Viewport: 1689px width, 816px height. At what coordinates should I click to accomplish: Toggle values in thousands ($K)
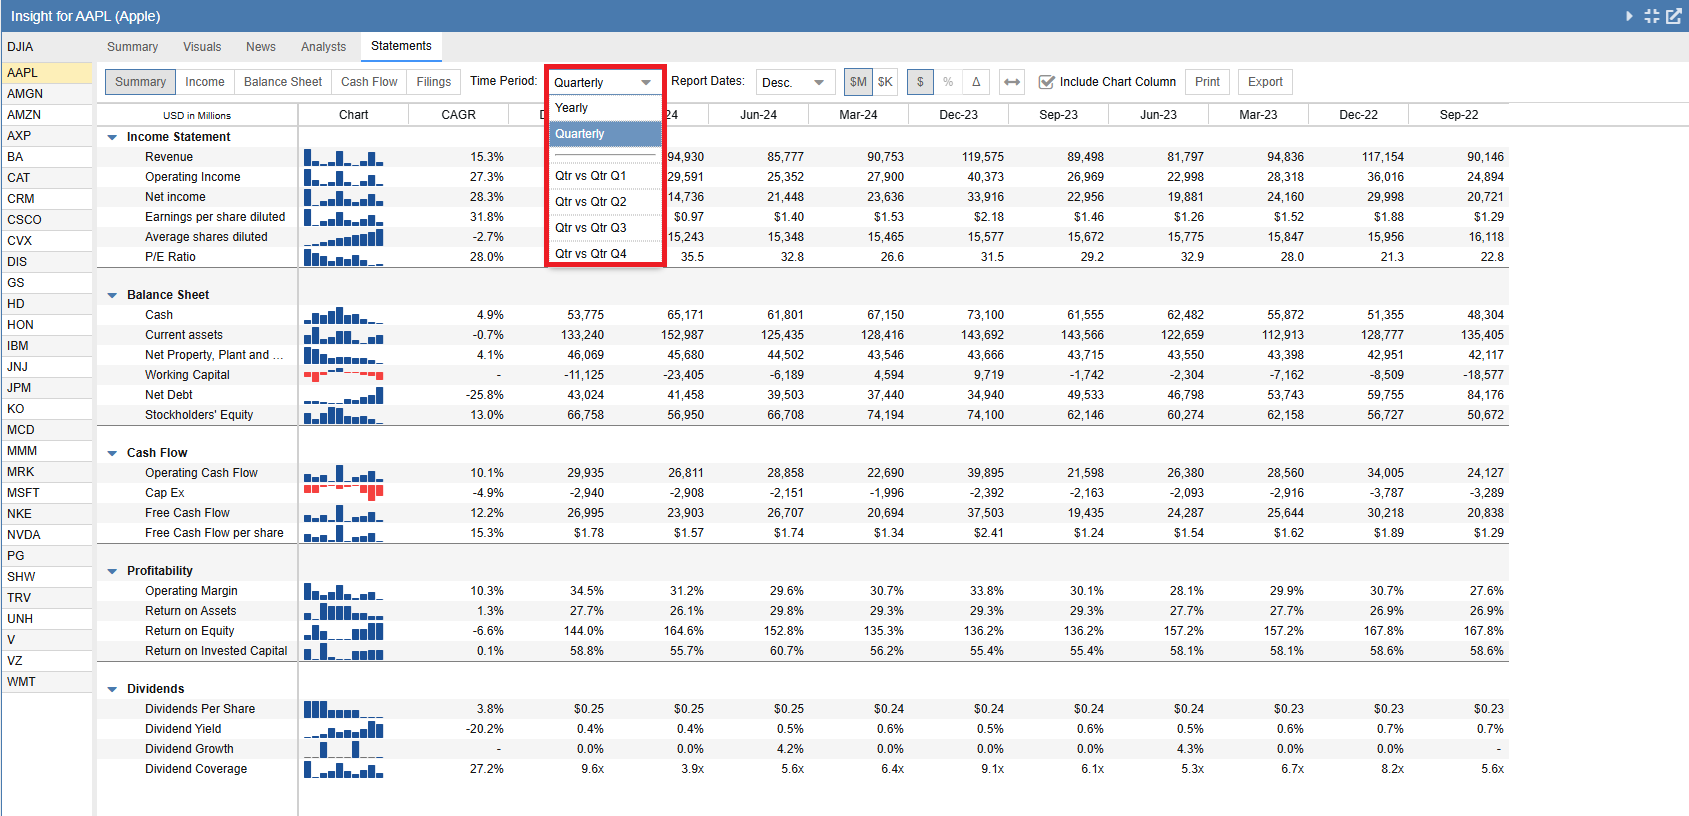tap(885, 82)
